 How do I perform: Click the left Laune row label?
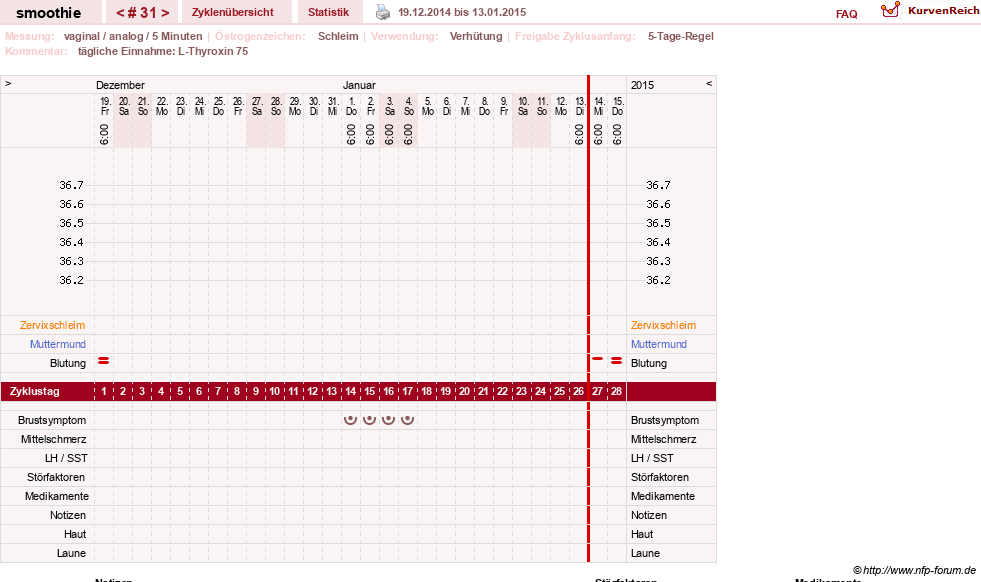(71, 553)
